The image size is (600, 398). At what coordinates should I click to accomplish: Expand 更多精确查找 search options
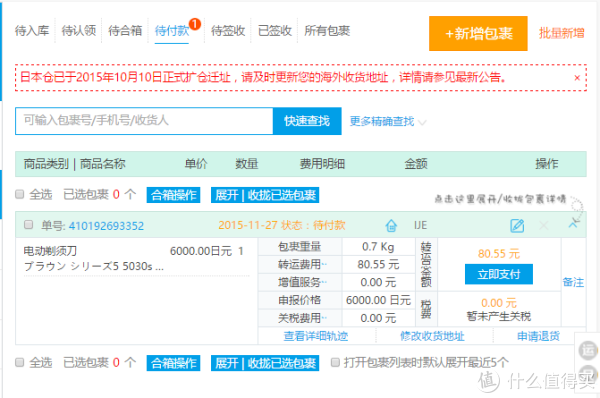tap(388, 122)
